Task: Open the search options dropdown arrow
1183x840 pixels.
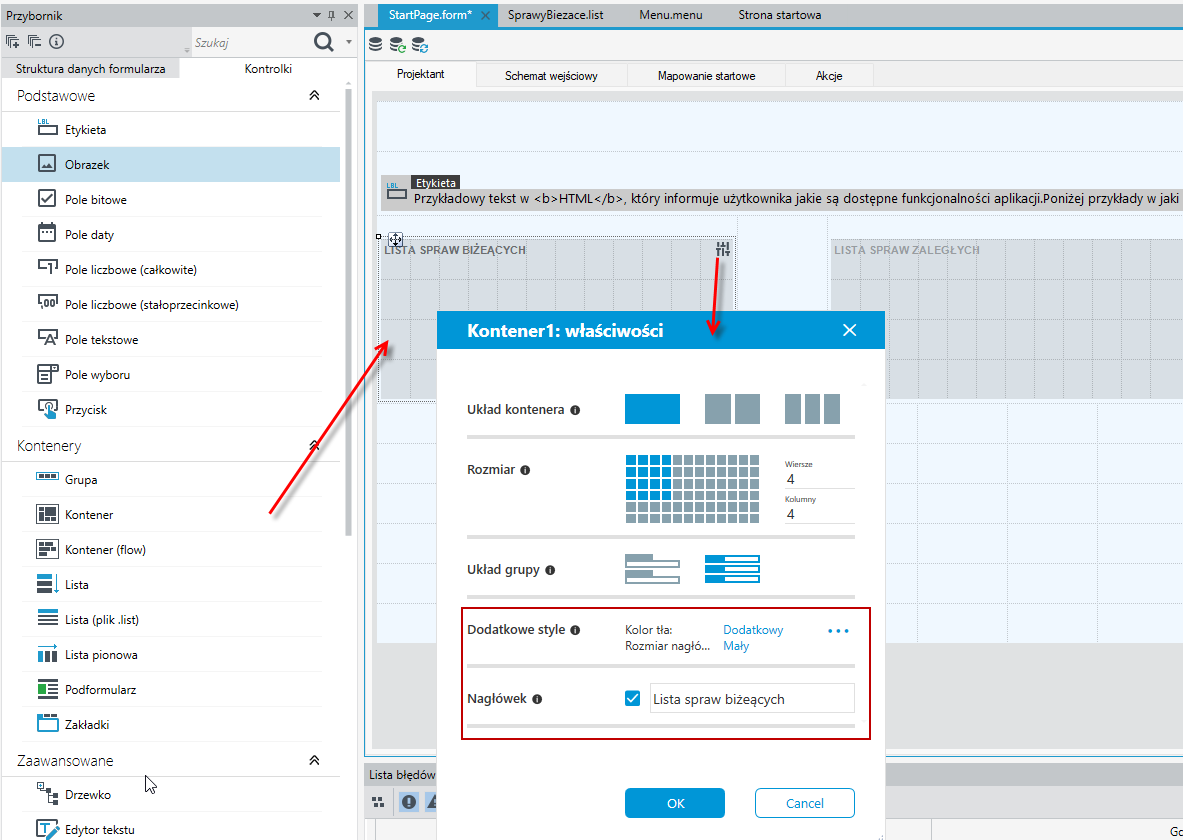Action: (x=349, y=42)
